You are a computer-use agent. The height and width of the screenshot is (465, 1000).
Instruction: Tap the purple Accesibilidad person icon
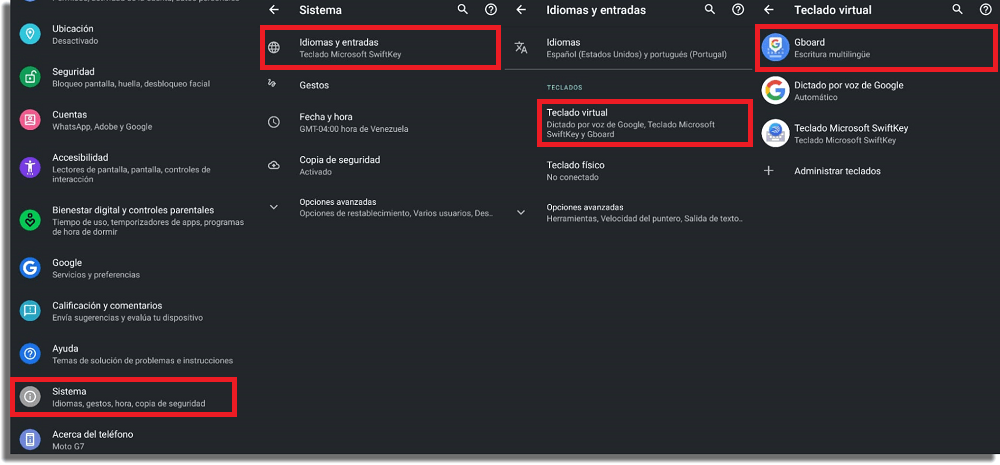[x=30, y=167]
